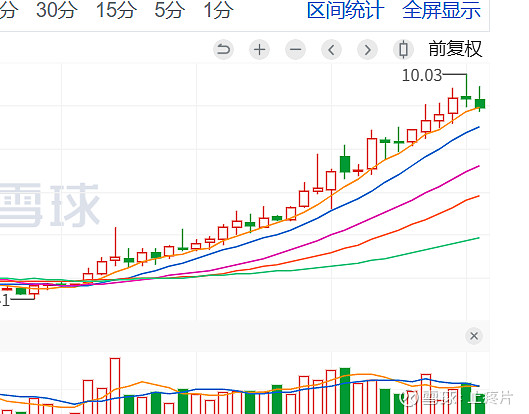The width and height of the screenshot is (529, 414).
Task: Select the tall red candlestick under 10.03 label
Action: (x=453, y=106)
